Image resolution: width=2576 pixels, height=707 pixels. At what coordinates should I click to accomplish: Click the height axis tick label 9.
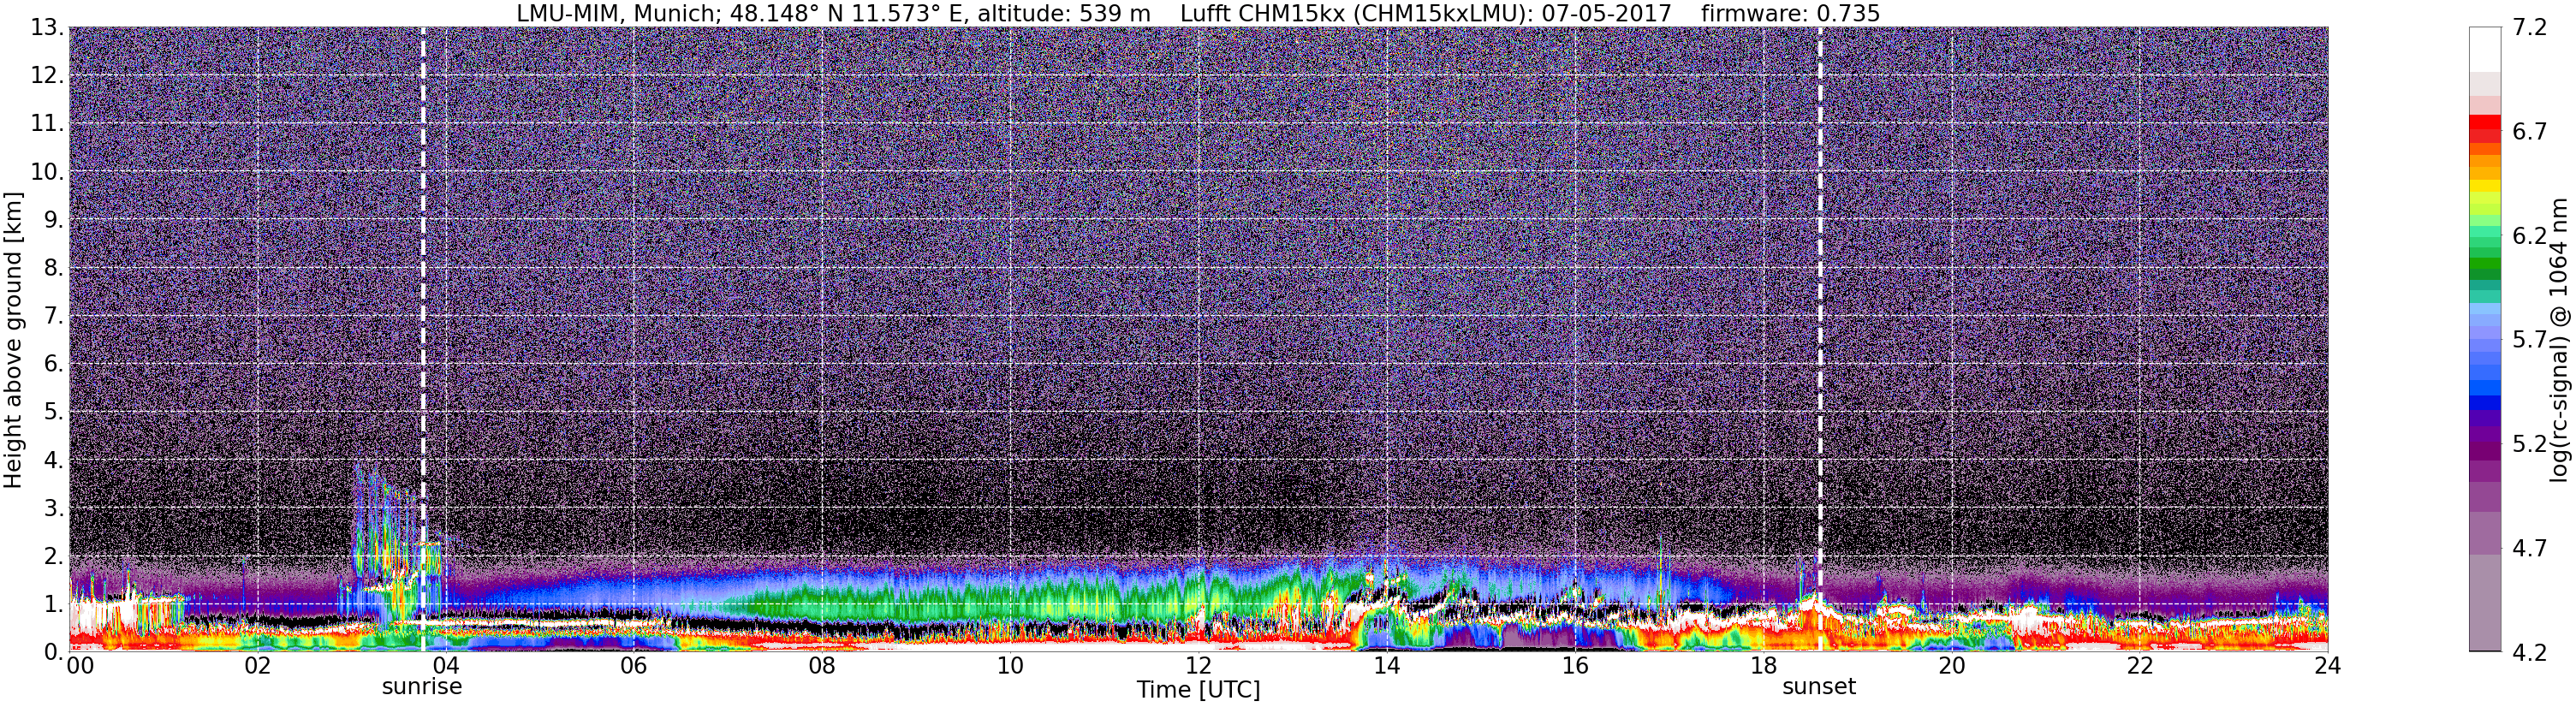(x=55, y=219)
